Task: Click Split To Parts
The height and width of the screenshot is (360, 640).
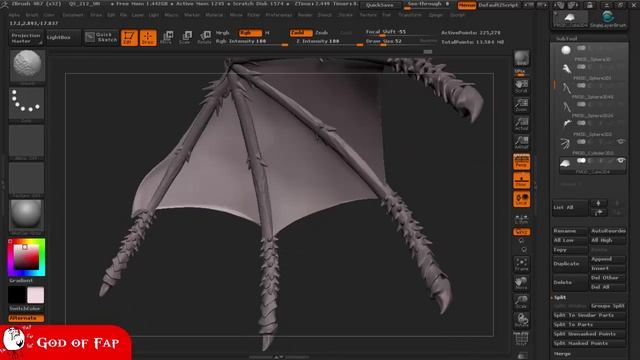Action: pyautogui.click(x=589, y=325)
